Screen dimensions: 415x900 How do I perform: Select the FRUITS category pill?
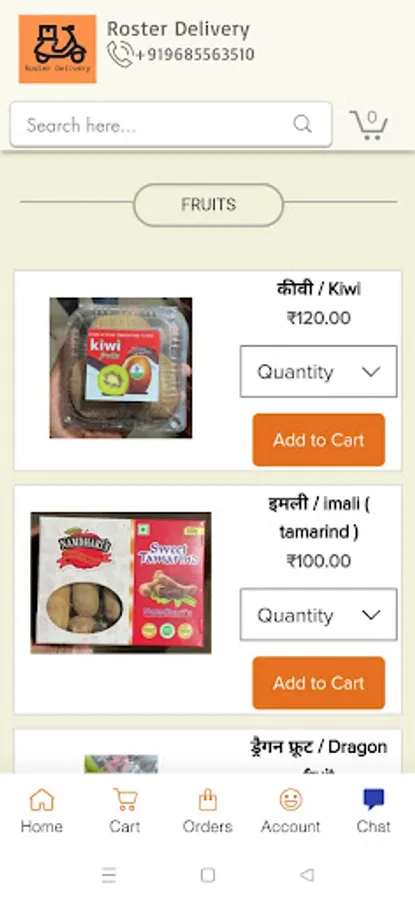(x=208, y=205)
